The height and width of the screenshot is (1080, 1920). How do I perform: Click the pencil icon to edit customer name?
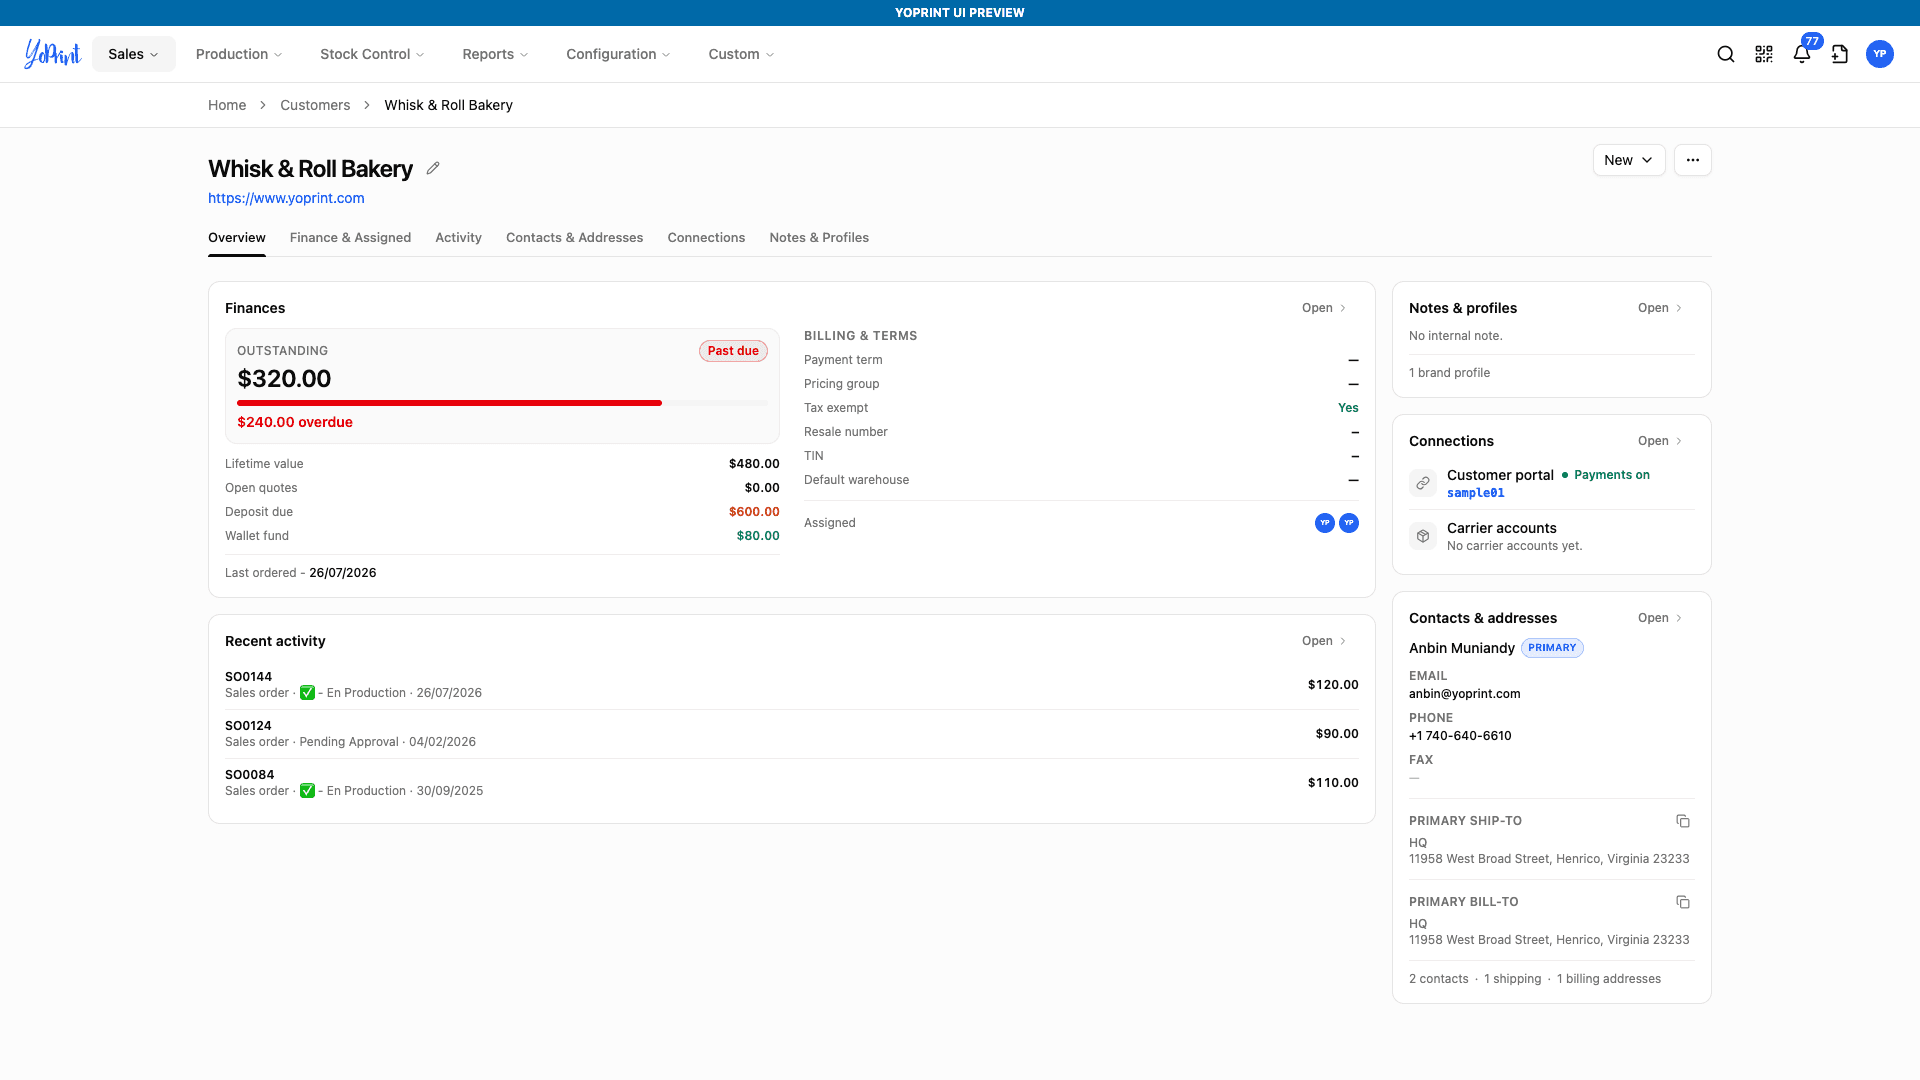click(x=433, y=168)
